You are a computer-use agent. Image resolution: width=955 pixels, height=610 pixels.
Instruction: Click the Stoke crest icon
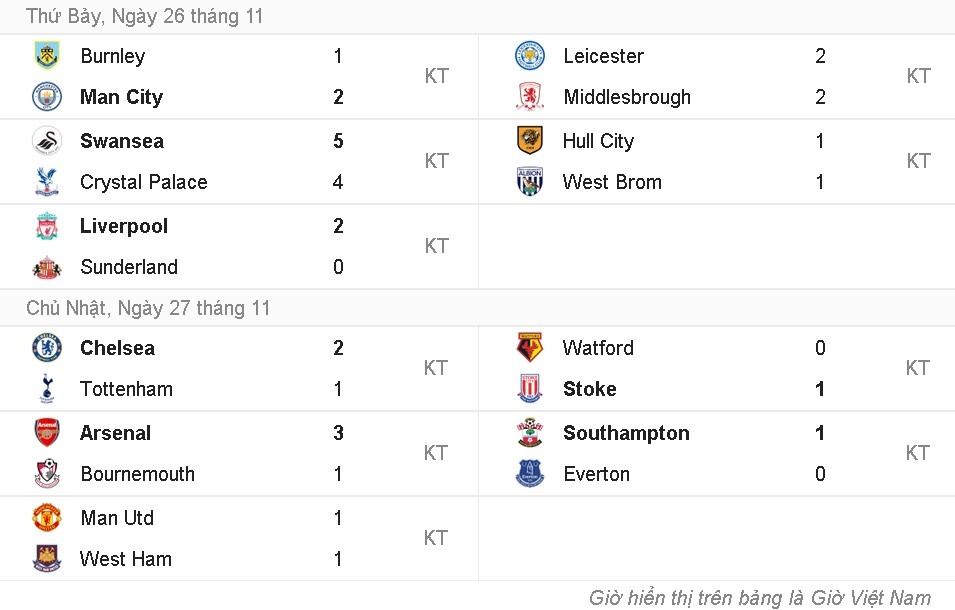(x=528, y=388)
